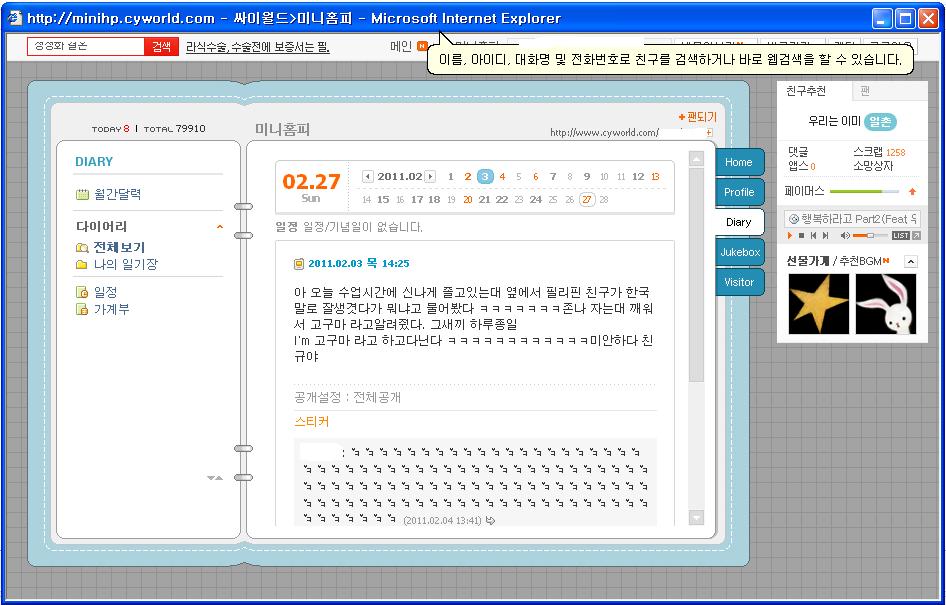The image size is (946, 605).
Task: Collapse the 선물가게 gift shop panel
Action: (x=912, y=261)
